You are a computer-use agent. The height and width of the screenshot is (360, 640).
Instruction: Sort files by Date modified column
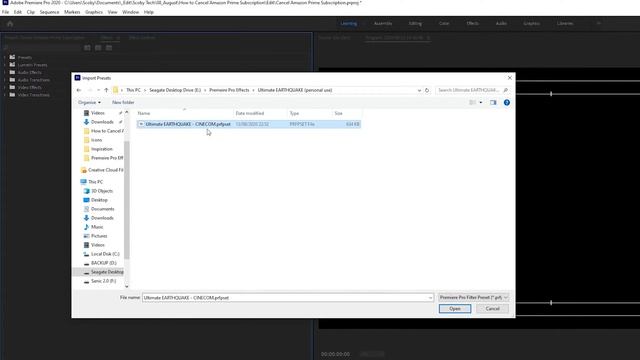click(250, 113)
